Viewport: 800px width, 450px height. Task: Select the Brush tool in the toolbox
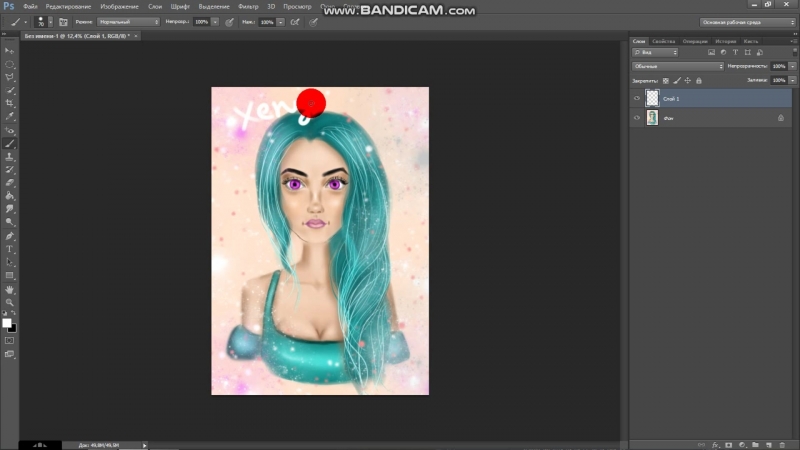[9, 144]
